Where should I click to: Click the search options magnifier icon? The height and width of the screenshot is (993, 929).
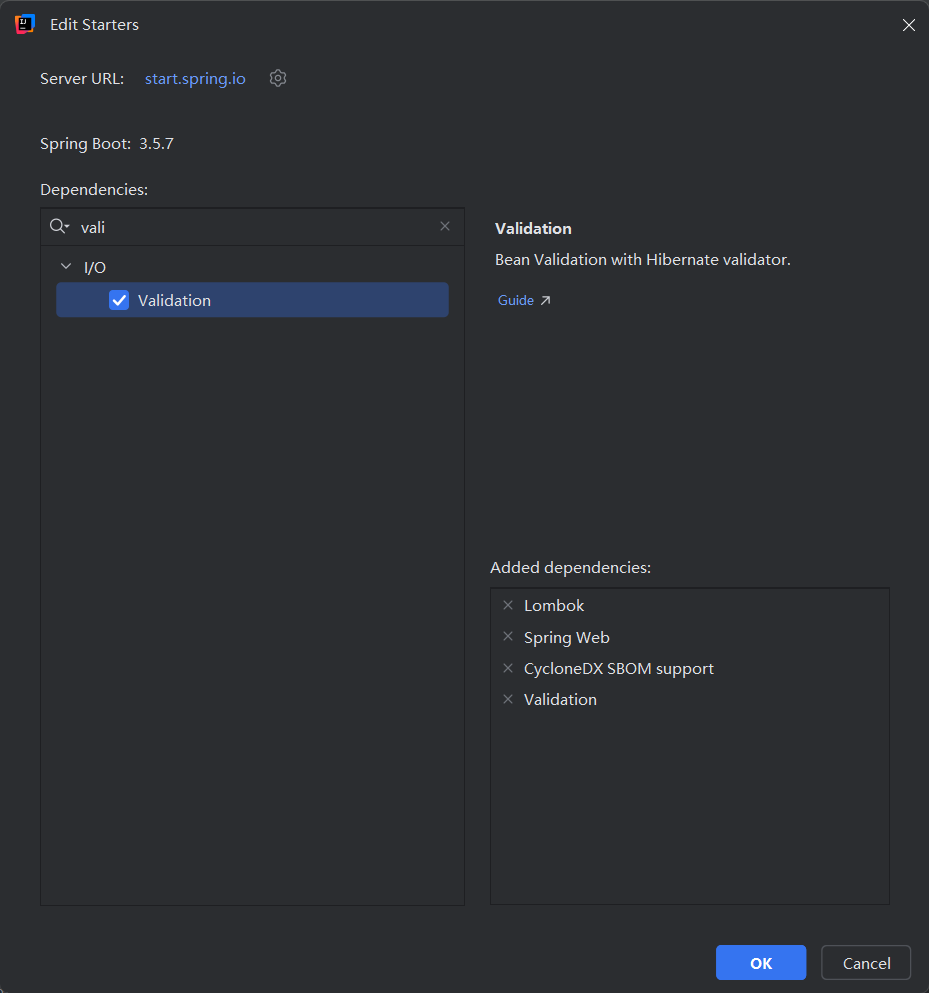coord(60,226)
